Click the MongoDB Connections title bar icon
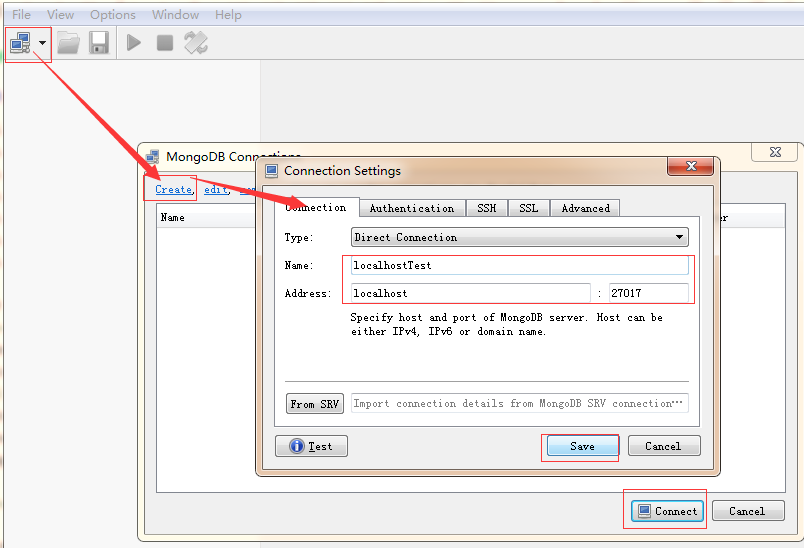This screenshot has width=804, height=548. tap(152, 157)
